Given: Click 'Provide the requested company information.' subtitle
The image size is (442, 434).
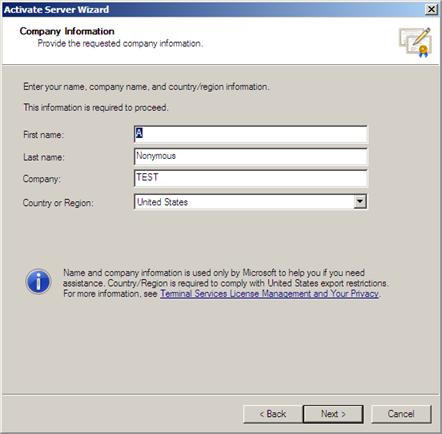Looking at the screenshot, I should pyautogui.click(x=120, y=44).
